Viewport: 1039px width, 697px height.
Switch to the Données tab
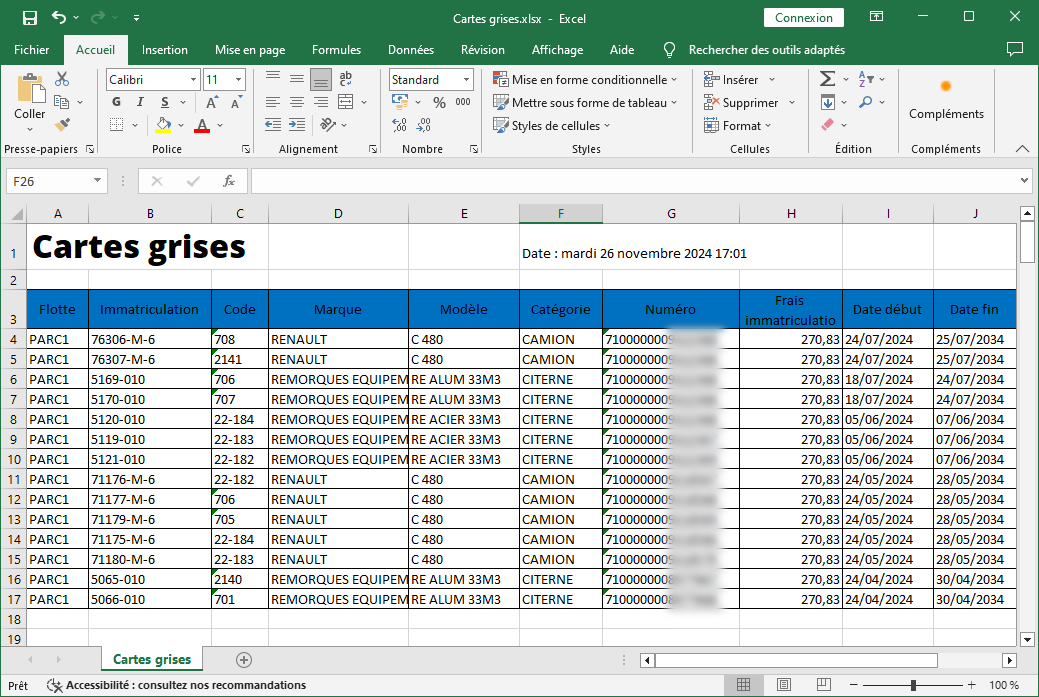pos(411,50)
